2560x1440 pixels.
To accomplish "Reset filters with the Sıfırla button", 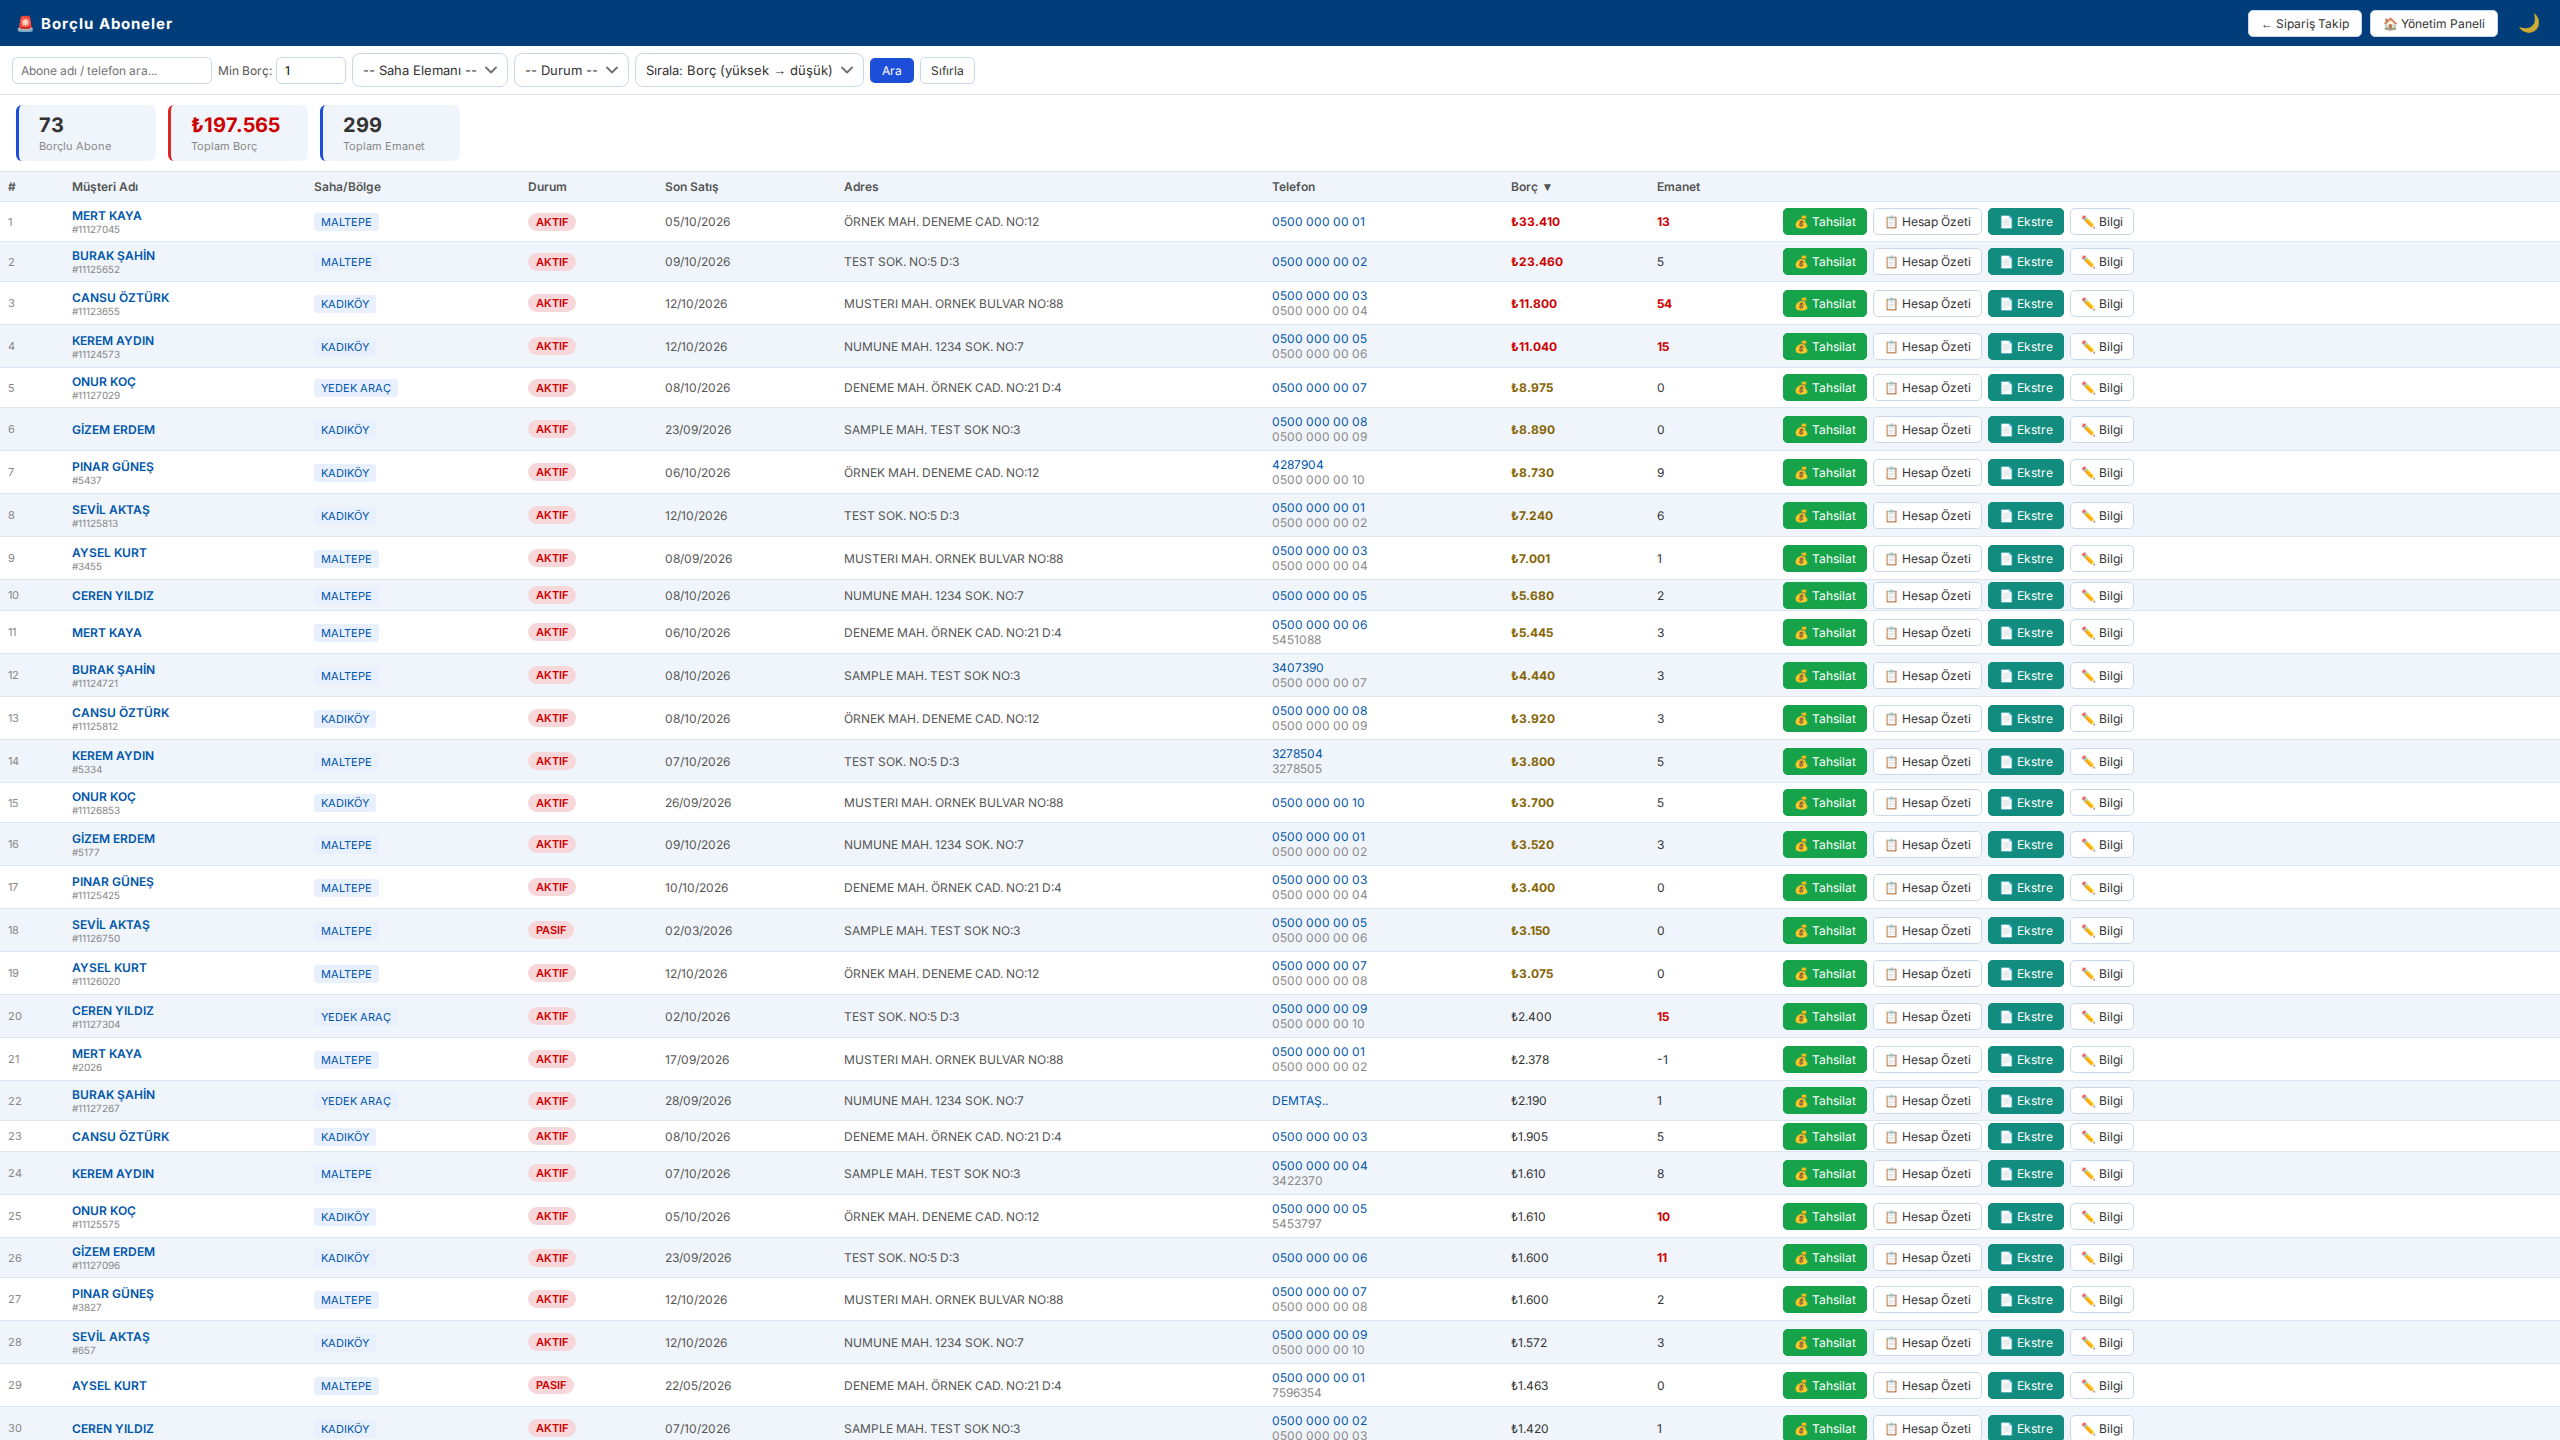I will [x=947, y=70].
